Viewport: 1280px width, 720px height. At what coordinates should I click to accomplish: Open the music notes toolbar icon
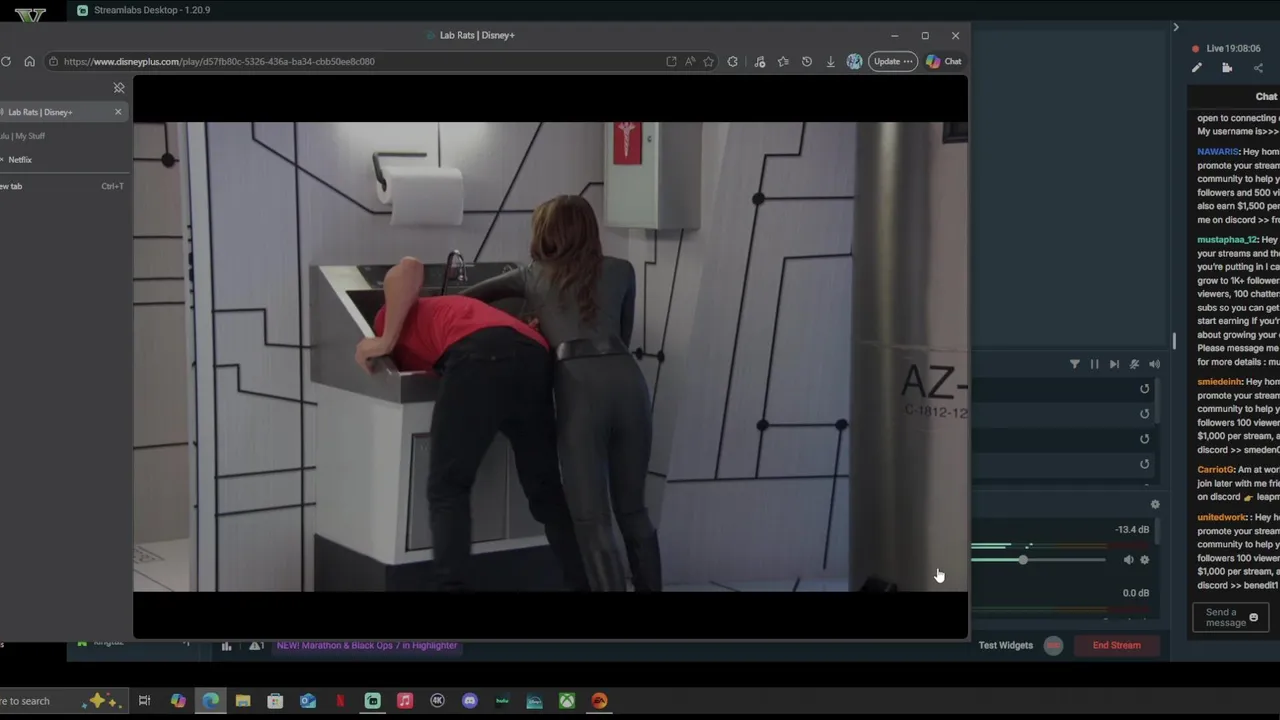760,61
